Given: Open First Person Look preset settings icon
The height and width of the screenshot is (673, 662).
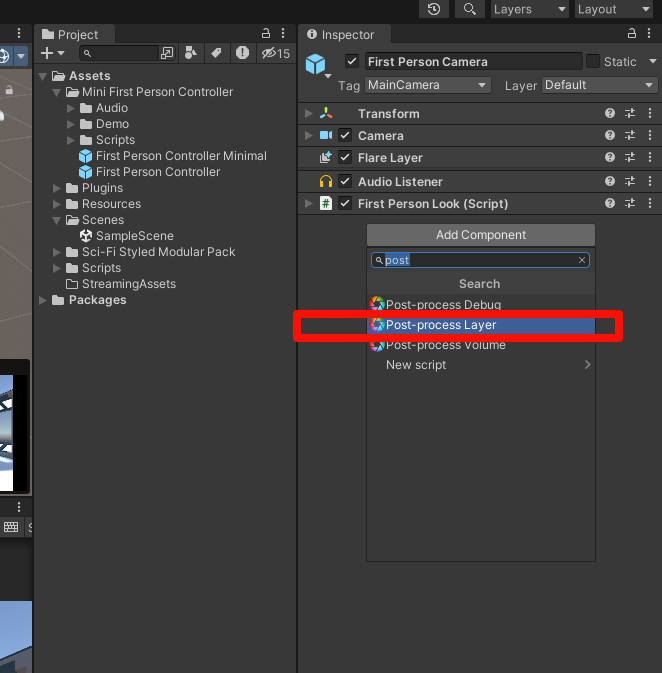Looking at the screenshot, I should click(x=630, y=203).
